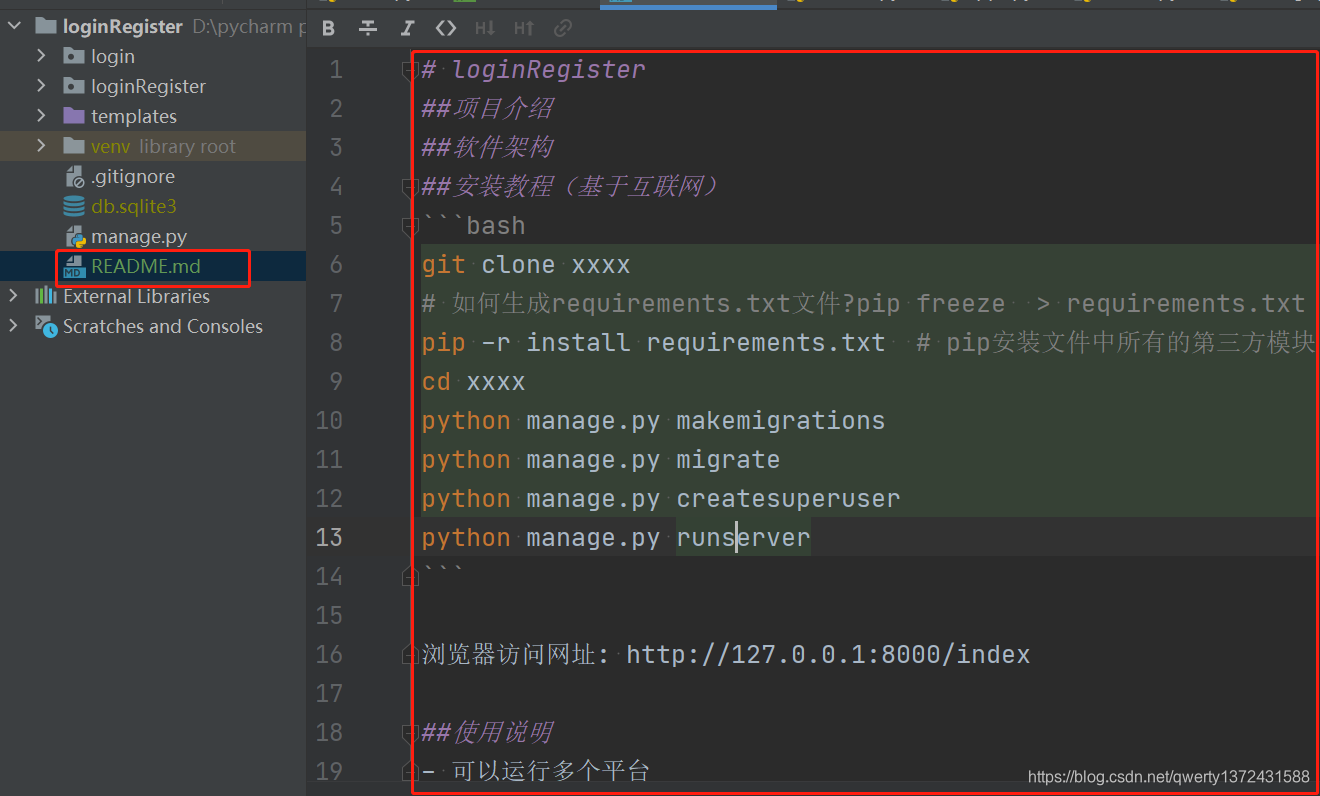This screenshot has height=796, width=1320.
Task: Click the fold marker at line 19
Action: [x=410, y=771]
